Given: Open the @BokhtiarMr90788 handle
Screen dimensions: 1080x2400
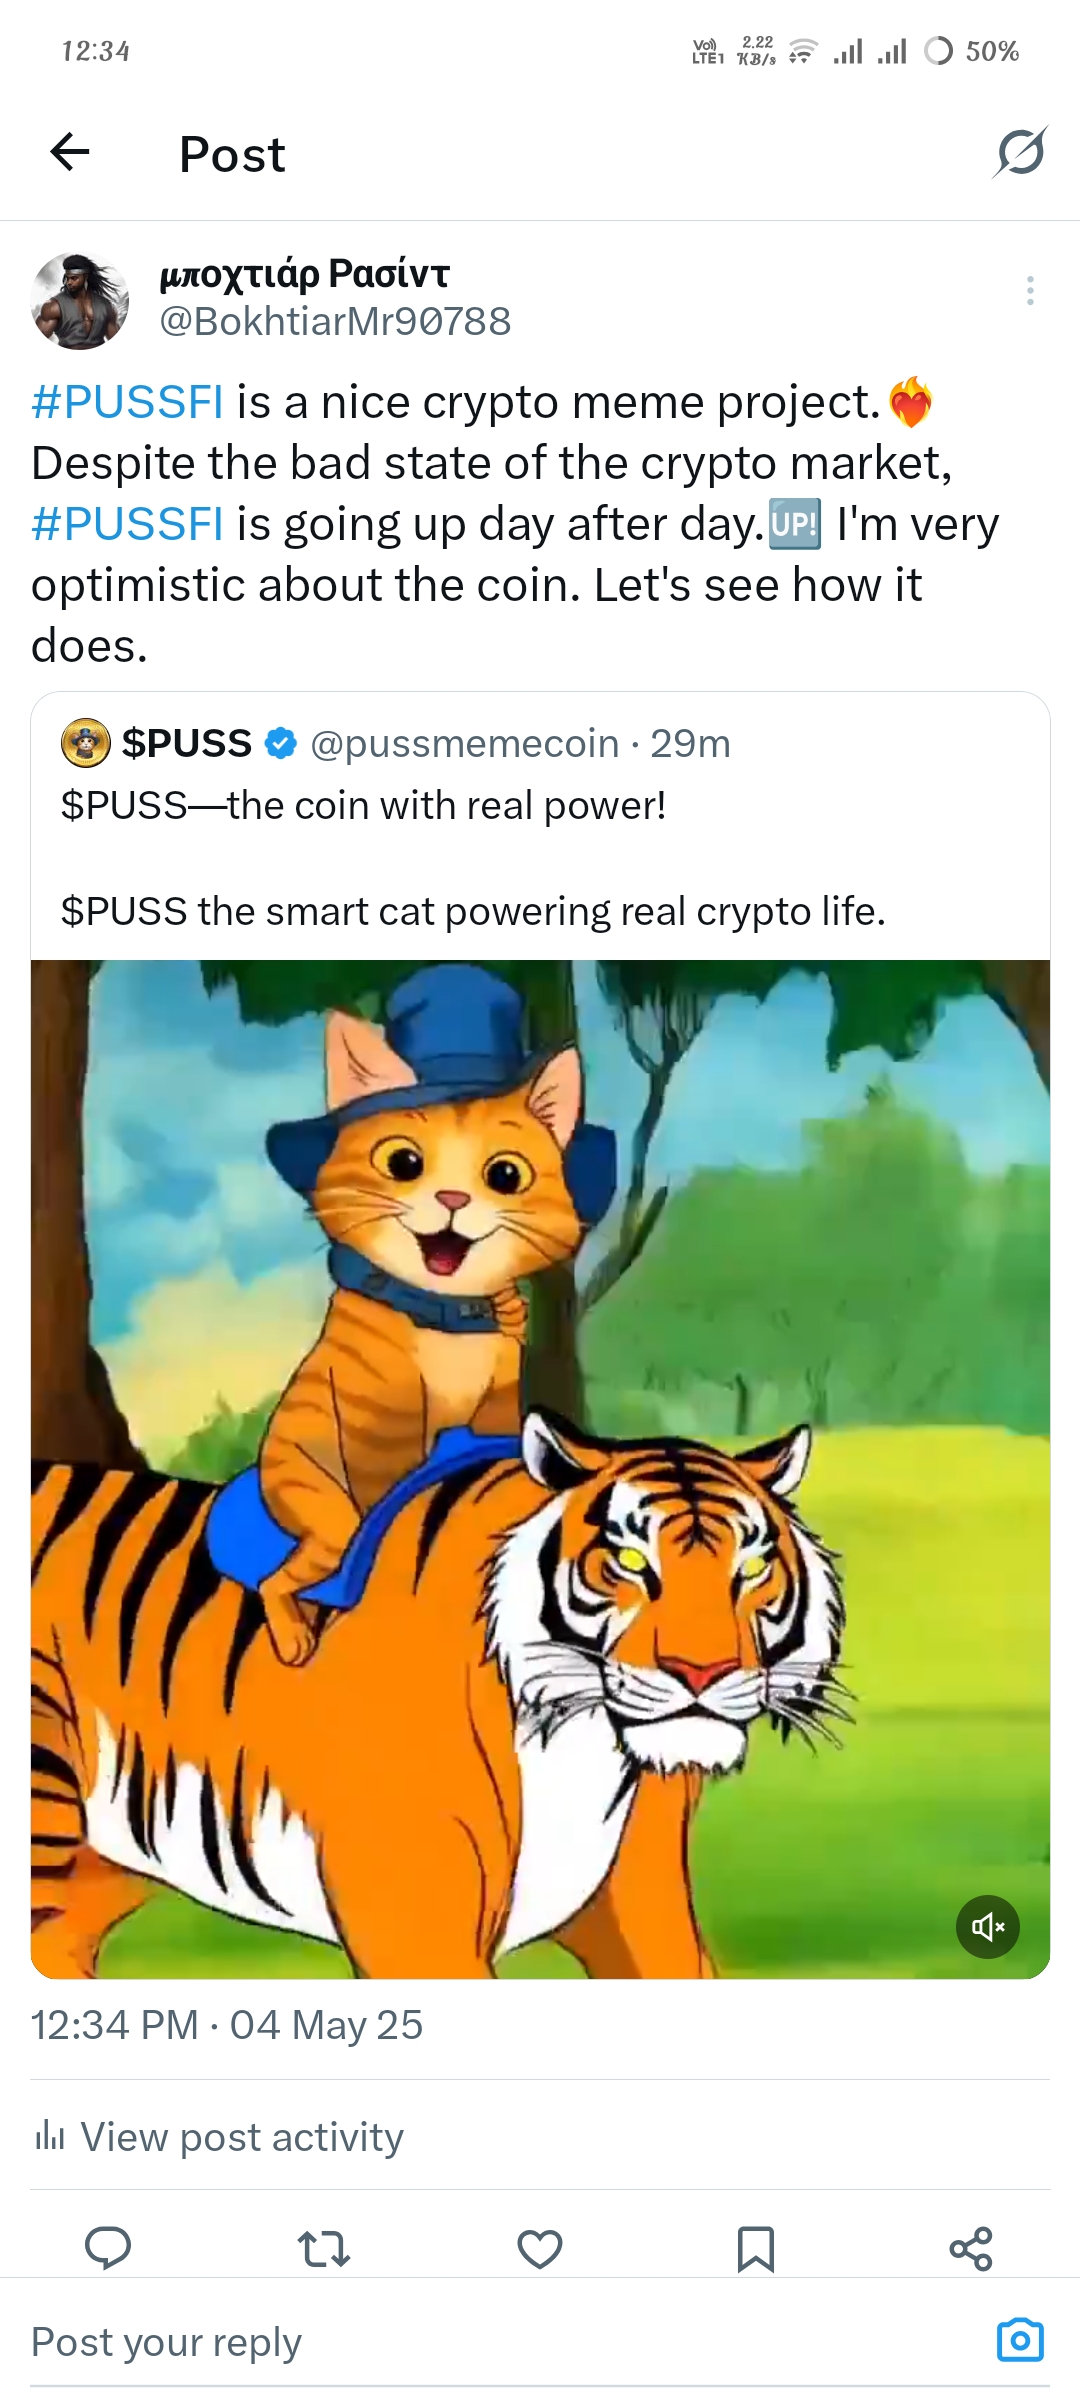Looking at the screenshot, I should coord(335,321).
